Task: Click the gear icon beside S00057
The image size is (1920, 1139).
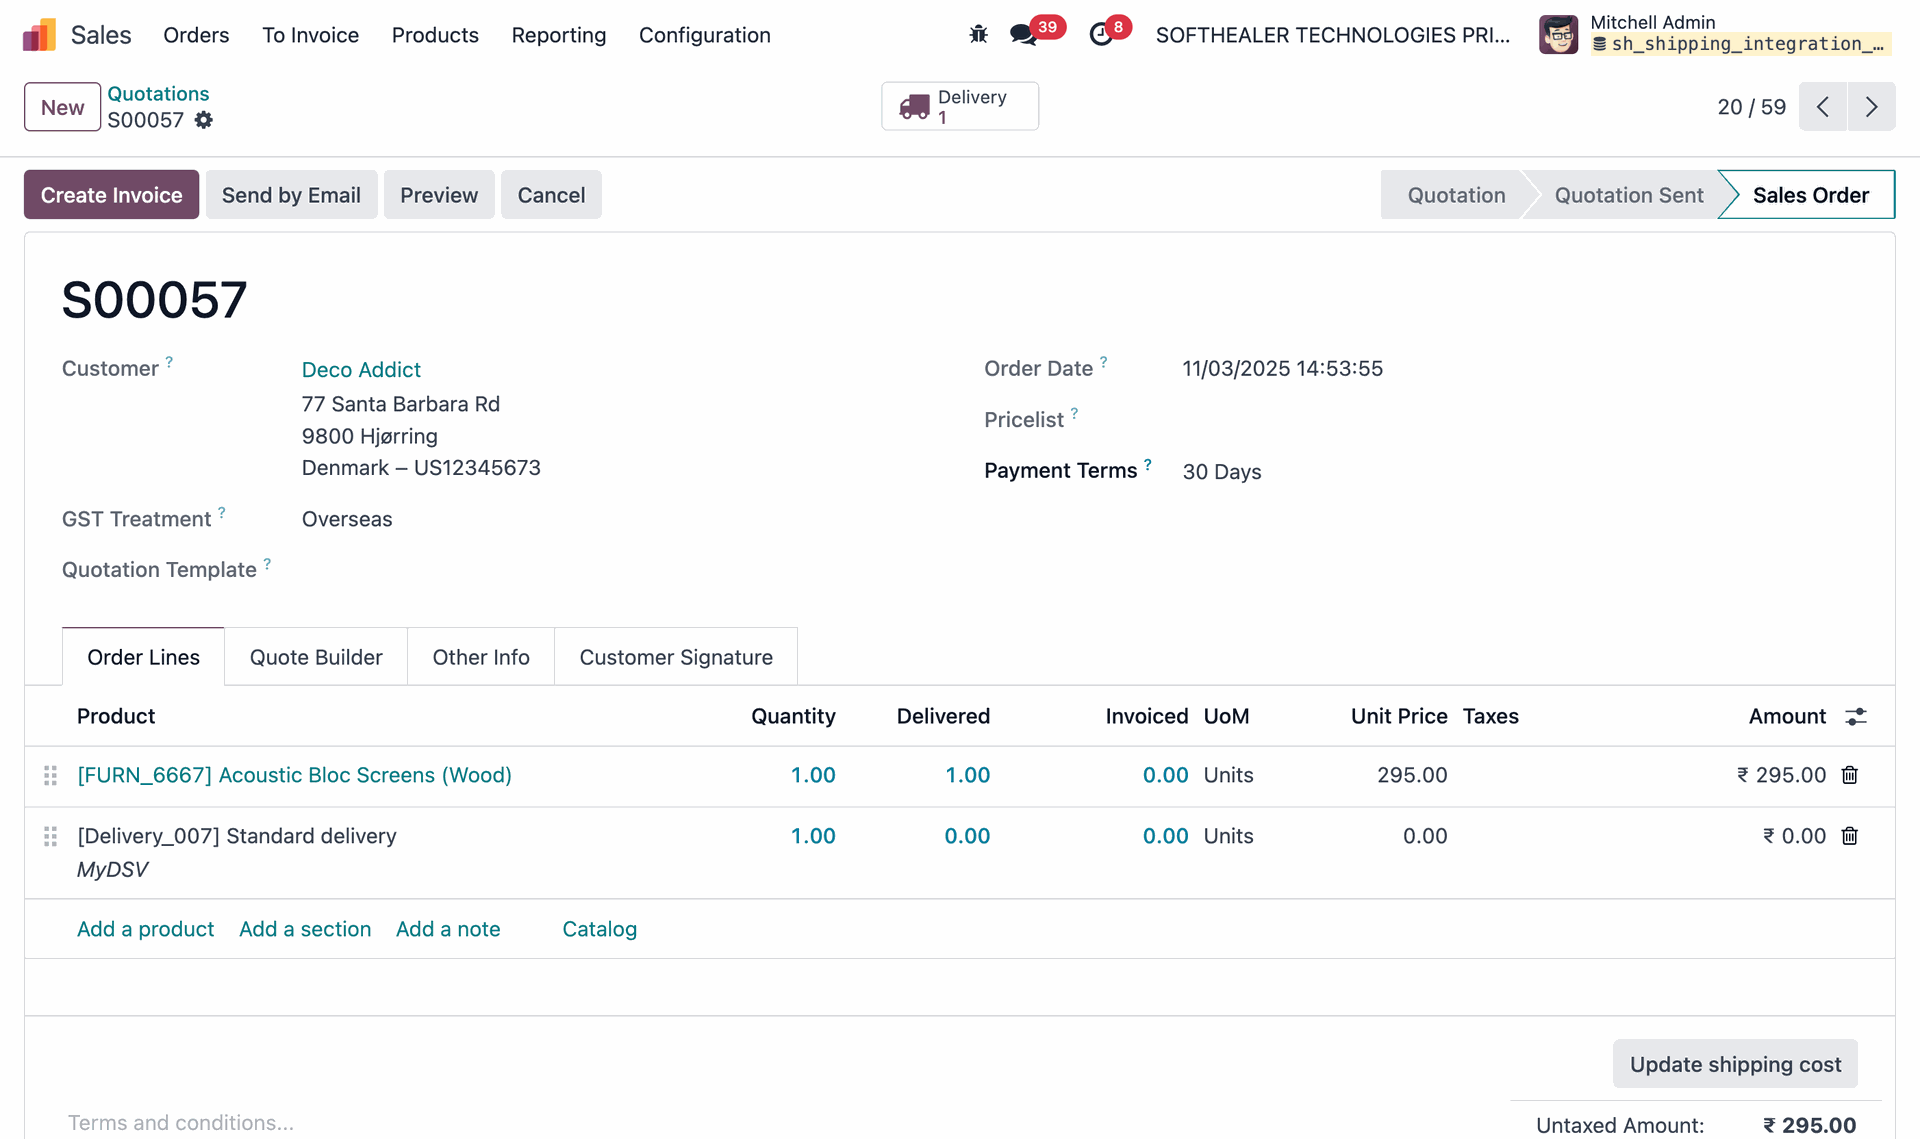Action: click(204, 120)
